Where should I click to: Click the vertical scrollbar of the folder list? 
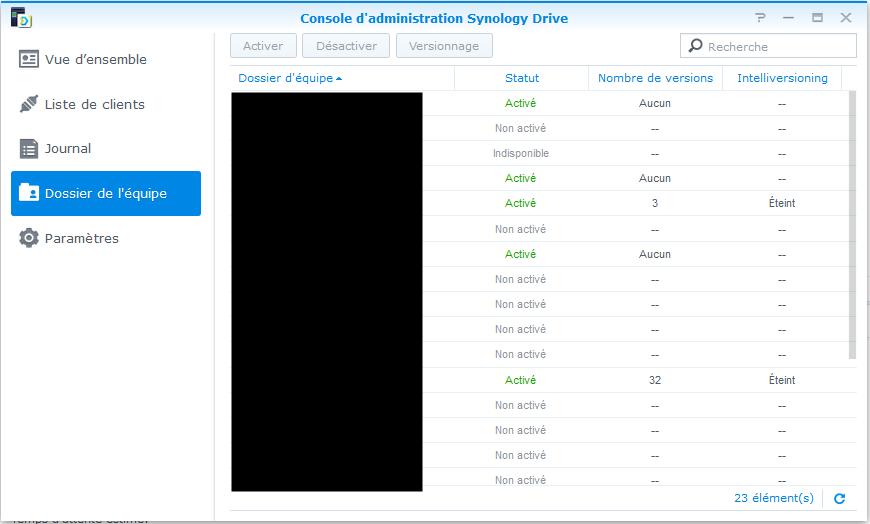[x=853, y=225]
